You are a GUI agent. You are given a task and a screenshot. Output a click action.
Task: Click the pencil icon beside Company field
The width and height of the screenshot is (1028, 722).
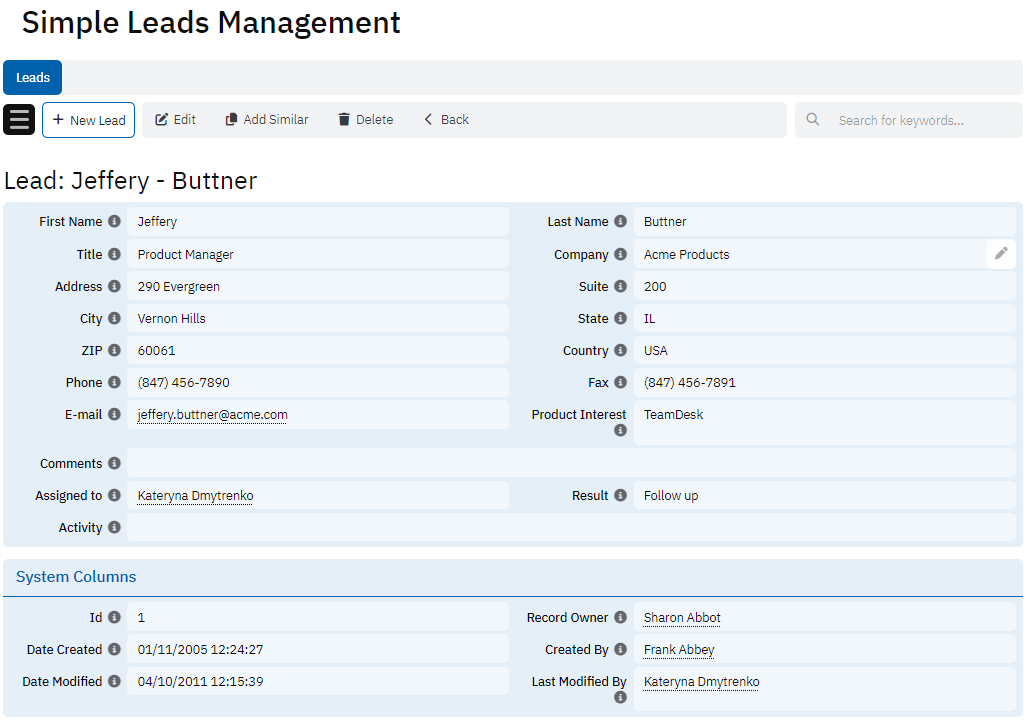click(x=1000, y=254)
